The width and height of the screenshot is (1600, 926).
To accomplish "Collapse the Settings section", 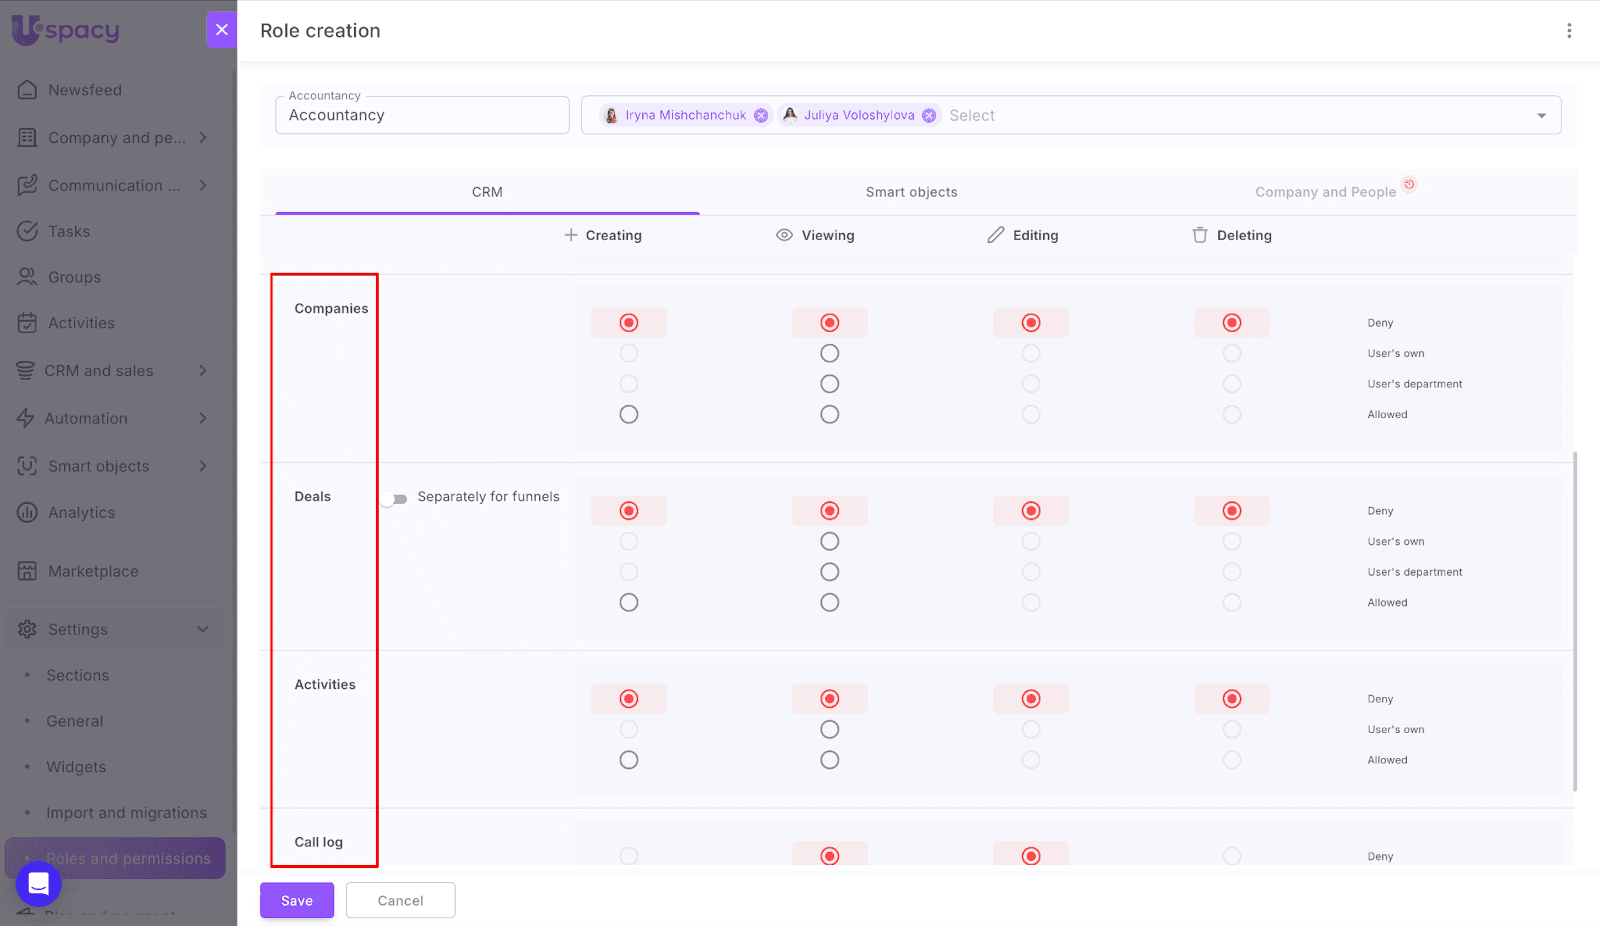I will pos(203,629).
